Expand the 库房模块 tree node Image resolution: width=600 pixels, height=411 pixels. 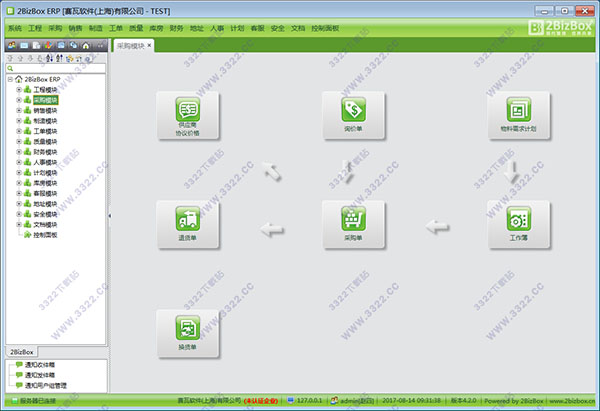(19, 183)
